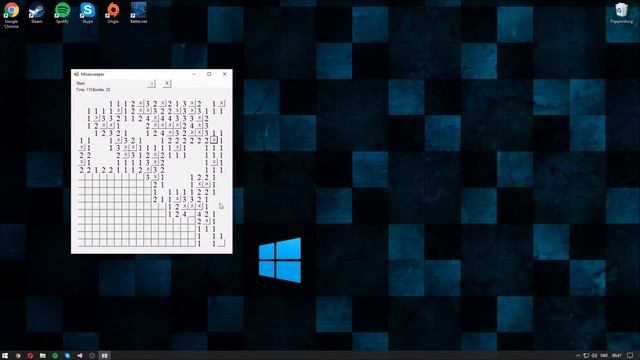Click the flagged cell in board's top-right corner
Image resolution: width=640 pixels, height=360 pixels.
[x=221, y=104]
